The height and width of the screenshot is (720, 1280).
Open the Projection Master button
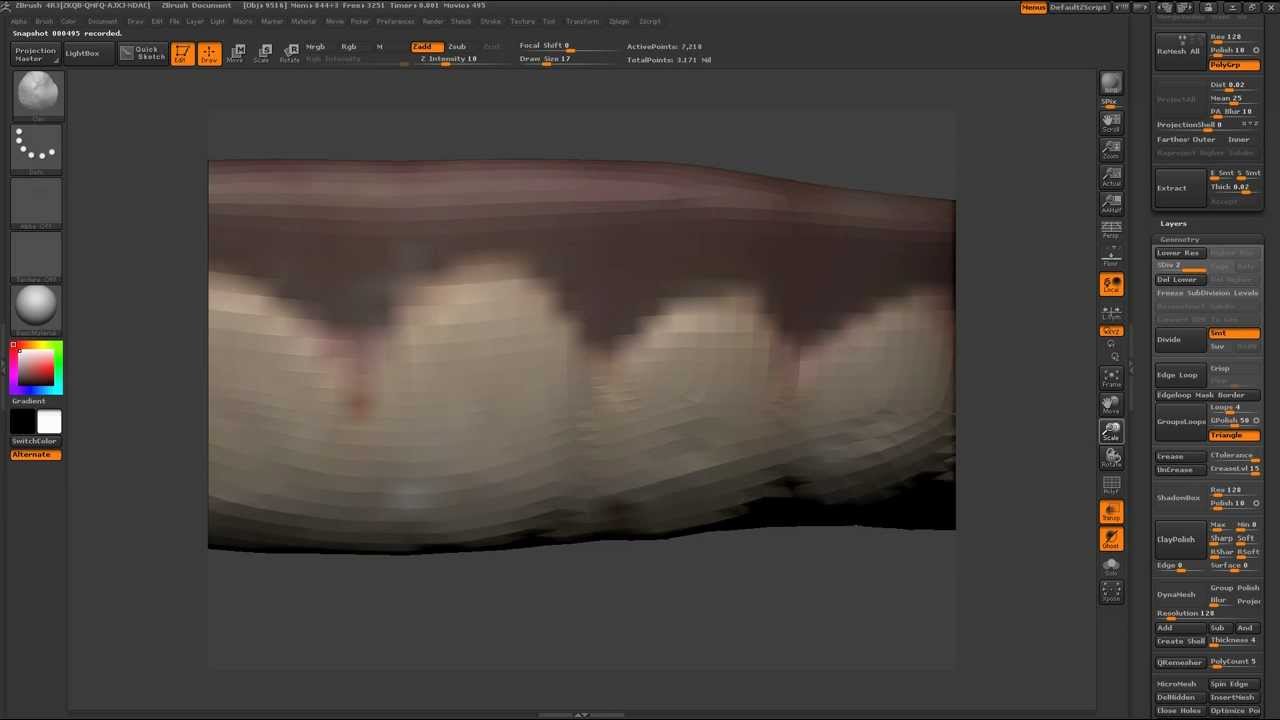35,54
